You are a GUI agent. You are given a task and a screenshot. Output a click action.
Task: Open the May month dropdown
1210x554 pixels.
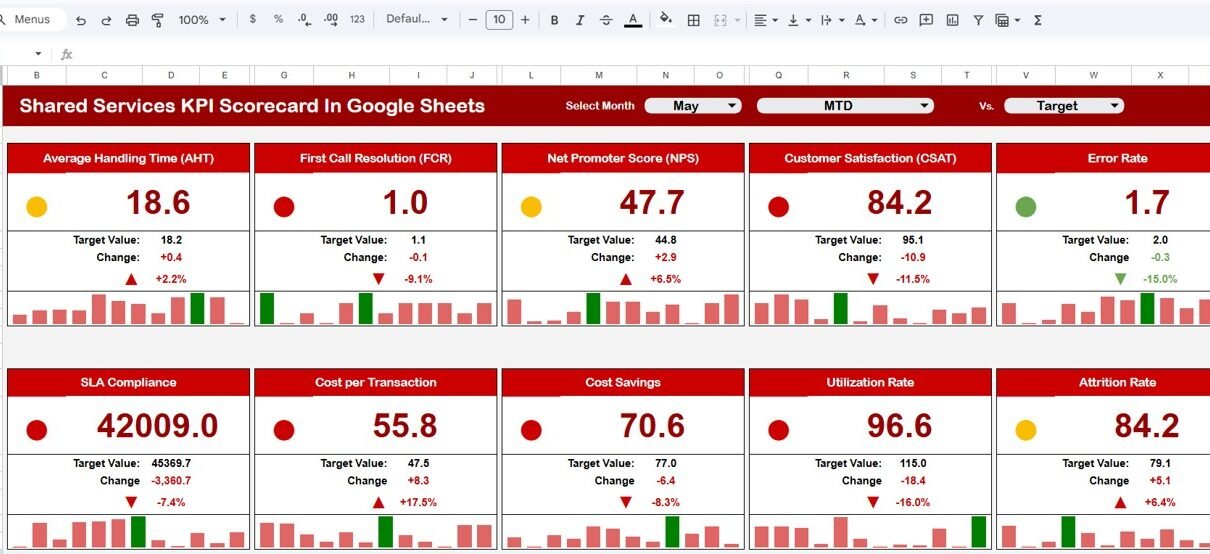[692, 106]
